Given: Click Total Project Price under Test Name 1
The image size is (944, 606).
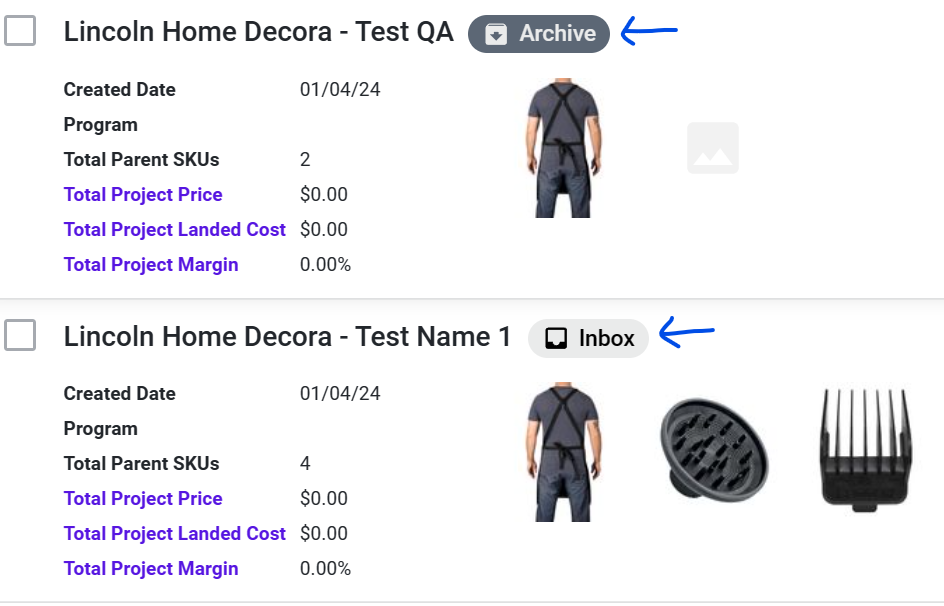Looking at the screenshot, I should click(143, 499).
